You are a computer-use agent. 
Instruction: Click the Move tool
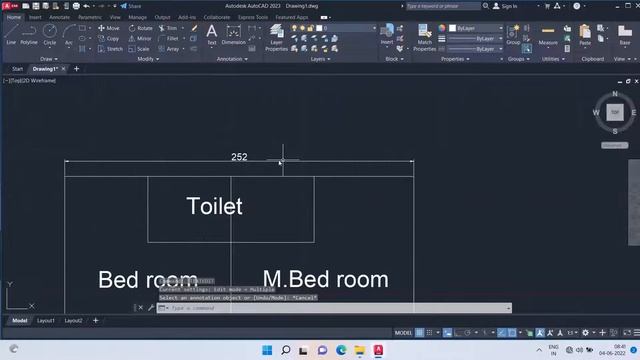(109, 28)
